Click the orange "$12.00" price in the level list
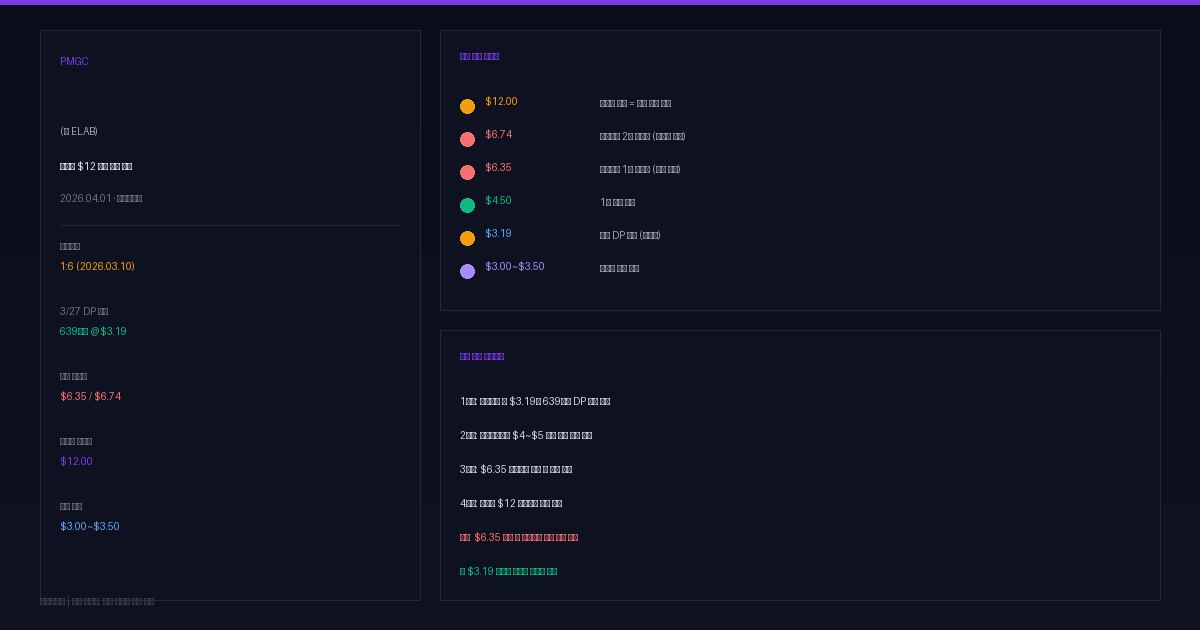 pyautogui.click(x=501, y=102)
